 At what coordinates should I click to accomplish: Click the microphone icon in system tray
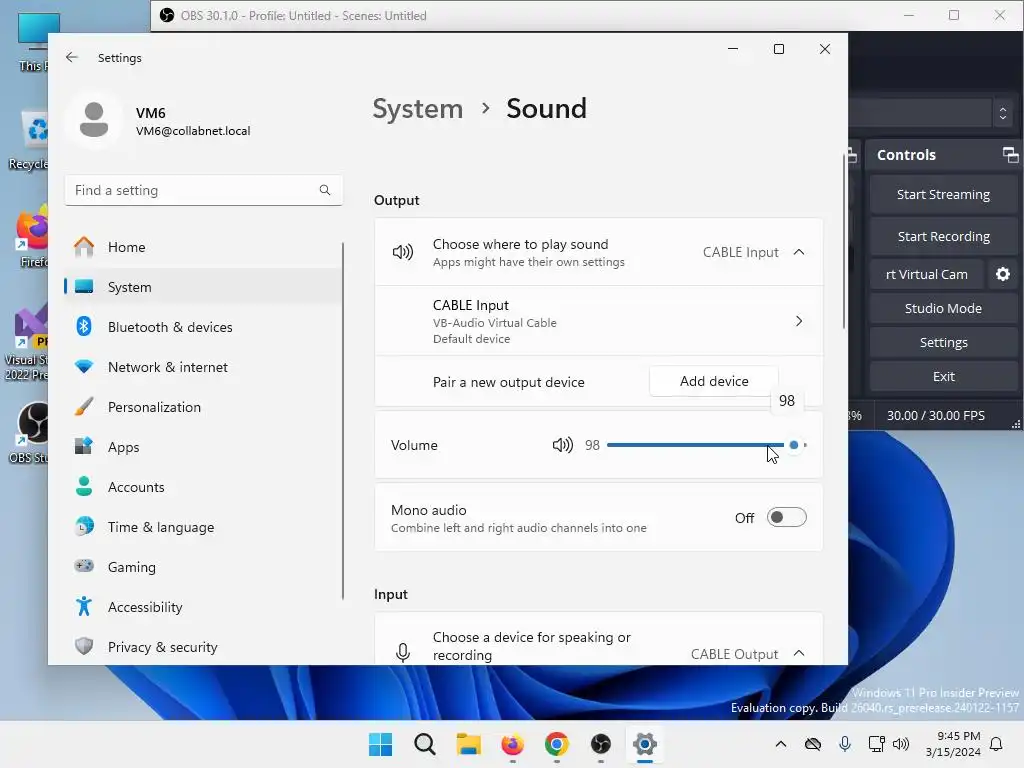click(844, 744)
